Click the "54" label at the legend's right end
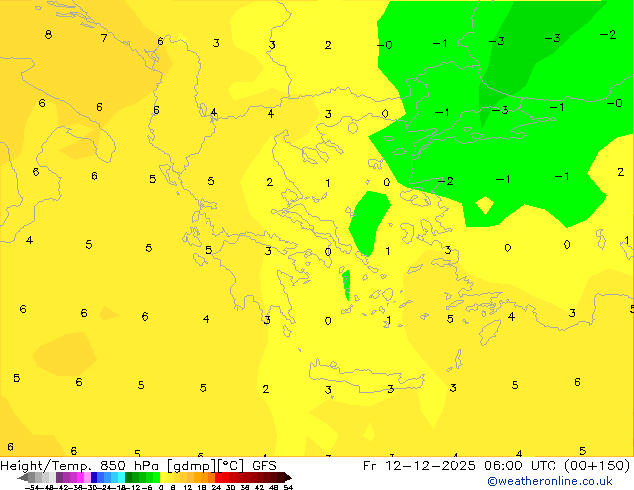 [288, 487]
